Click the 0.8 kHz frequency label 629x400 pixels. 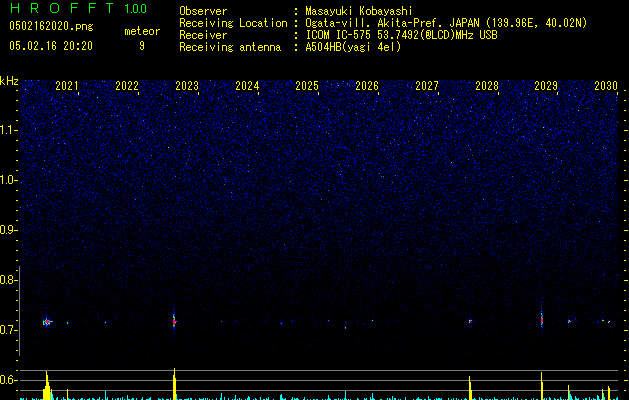pos(8,280)
